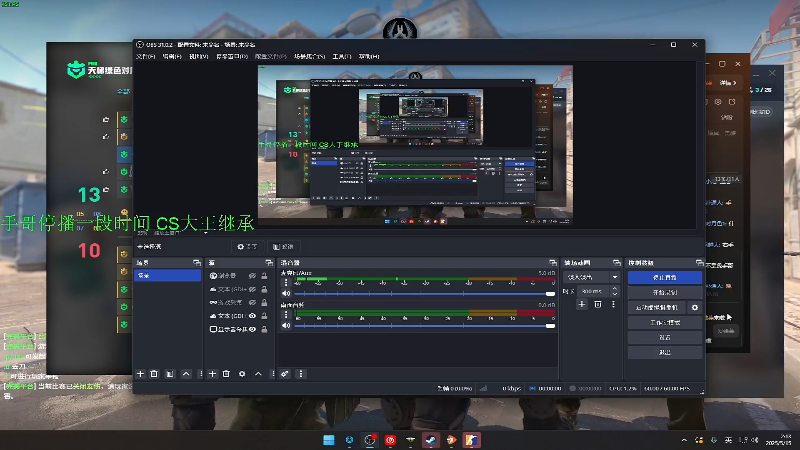Show the game capture source eye toggle
800x450 pixels.
point(252,303)
